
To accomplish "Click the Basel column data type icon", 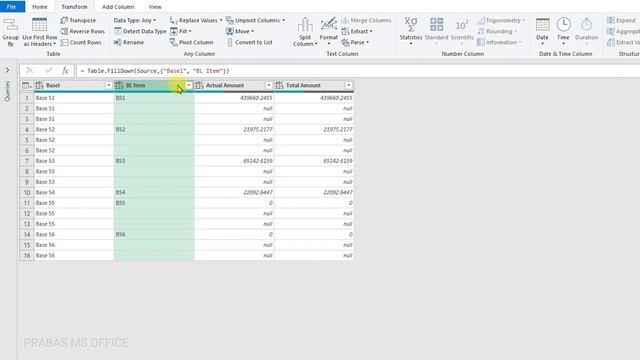I will coord(39,85).
